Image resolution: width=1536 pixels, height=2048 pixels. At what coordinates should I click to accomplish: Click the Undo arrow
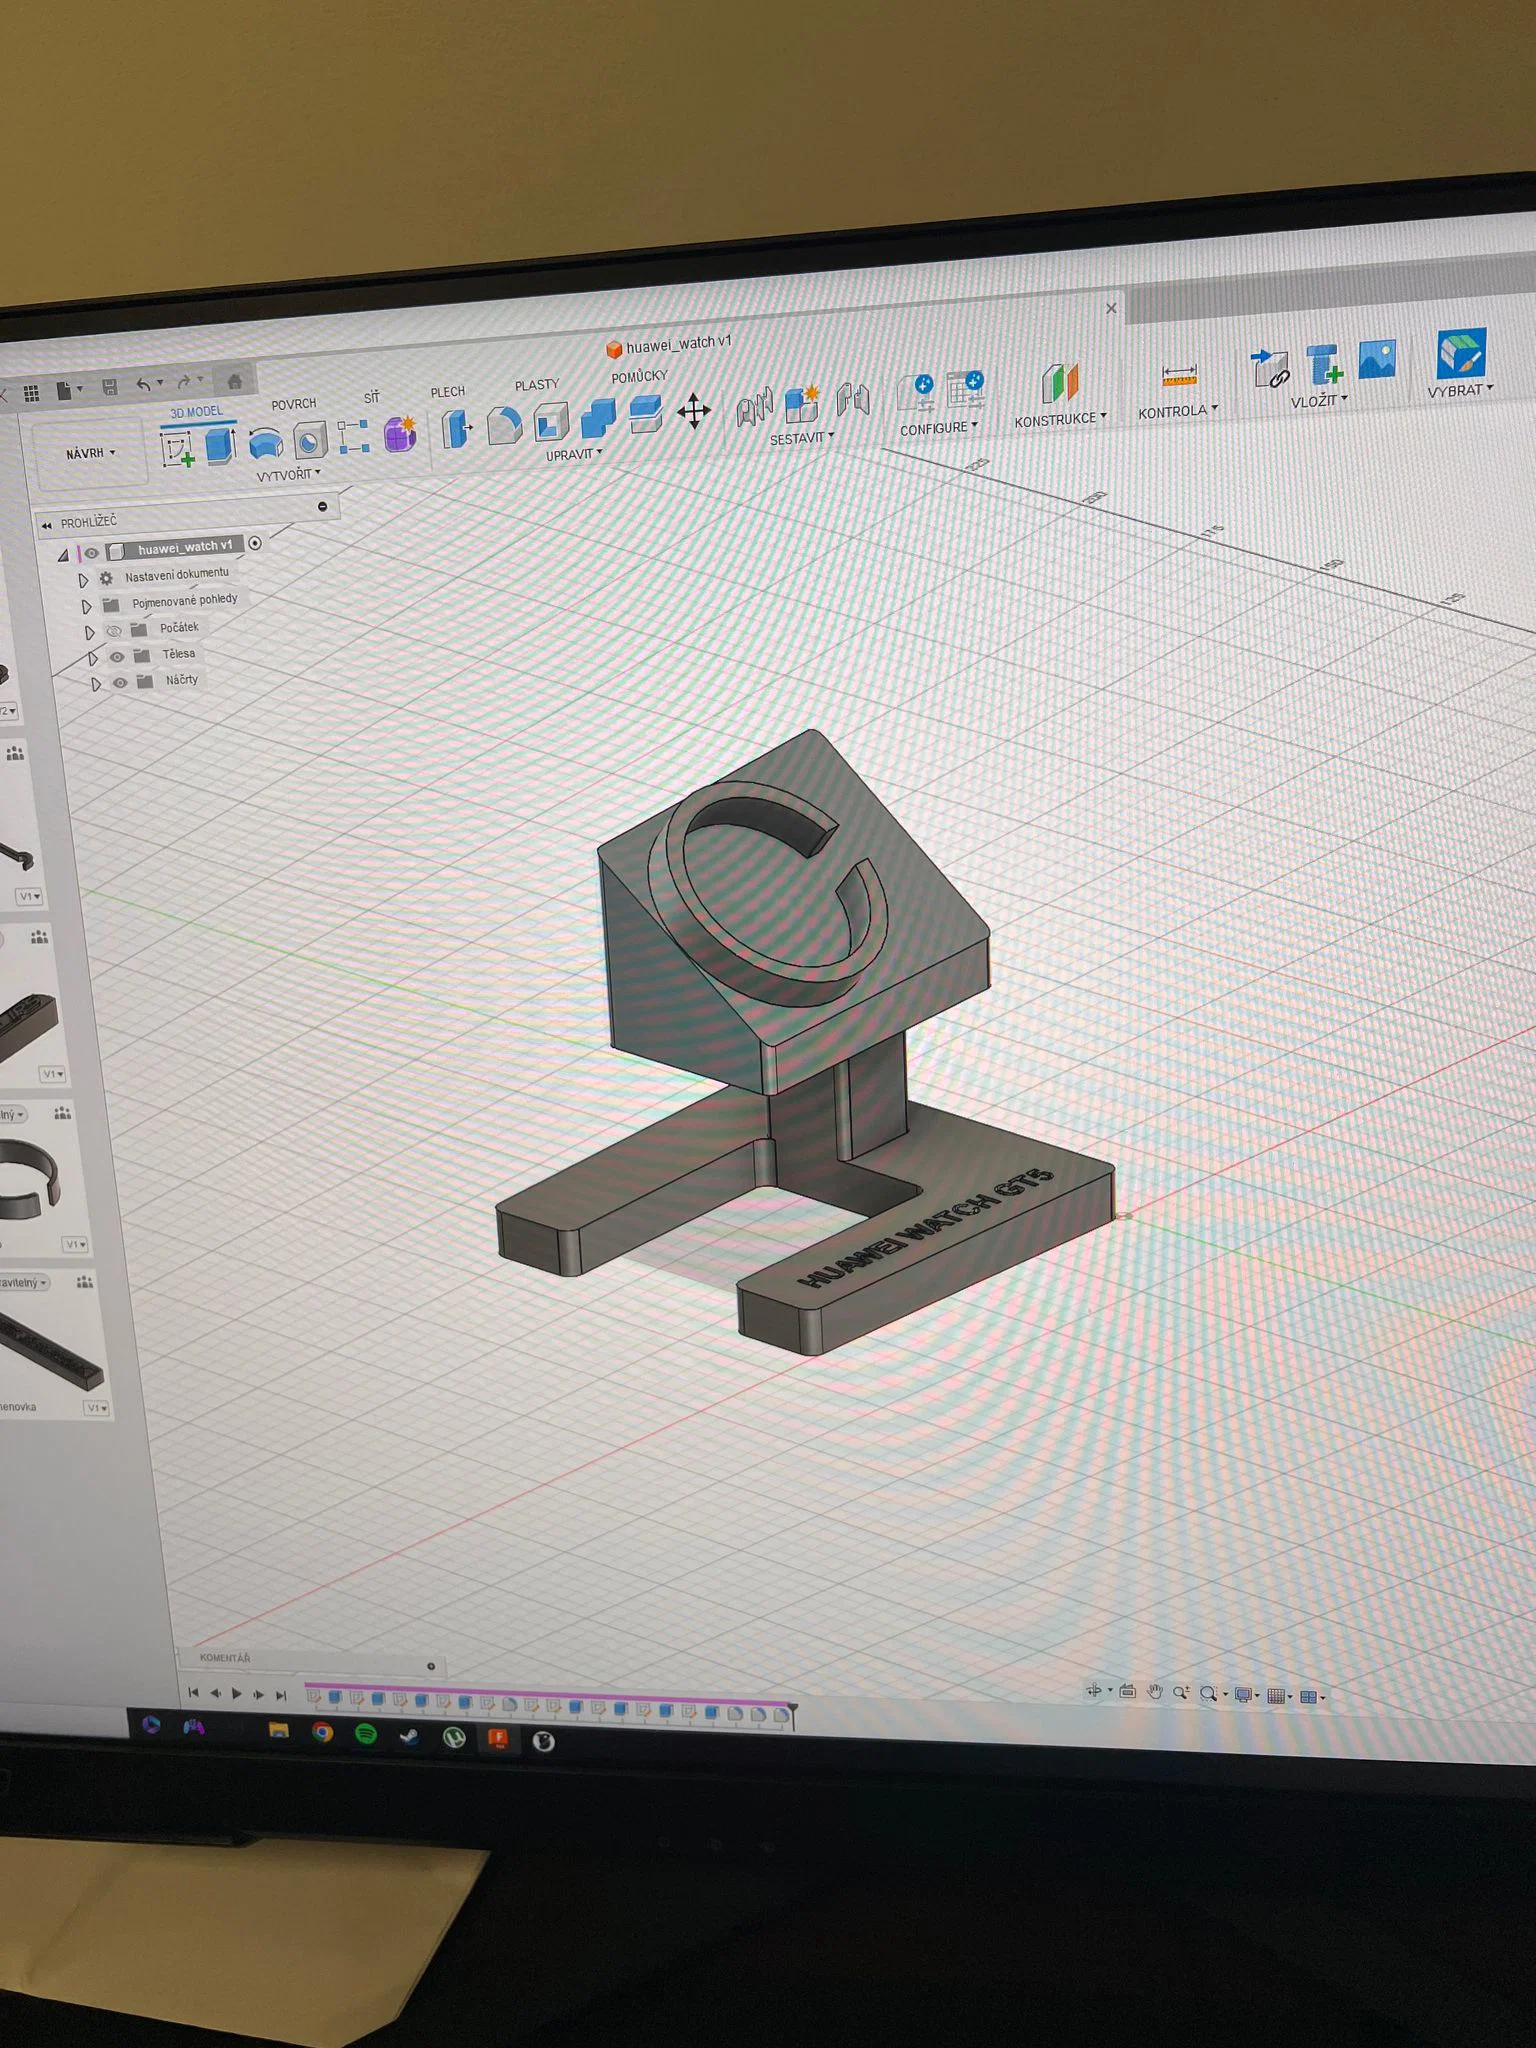[144, 384]
